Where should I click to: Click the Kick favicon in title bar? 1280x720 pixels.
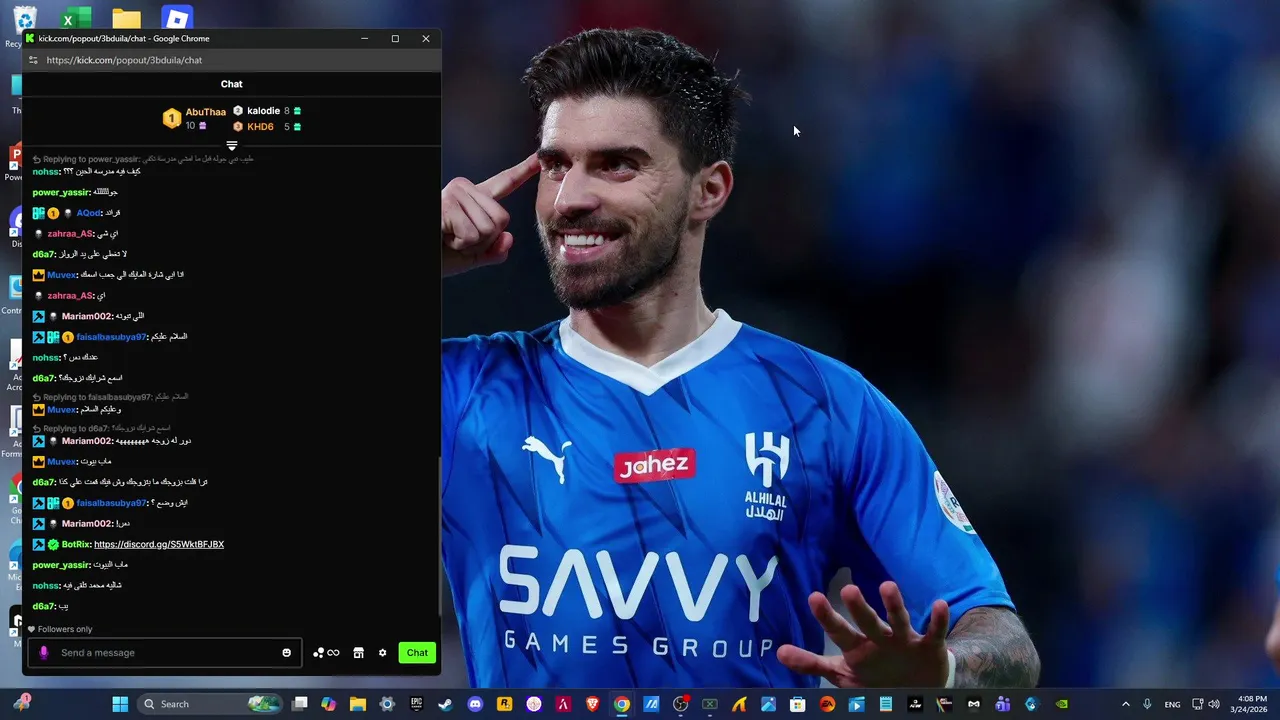[x=30, y=38]
